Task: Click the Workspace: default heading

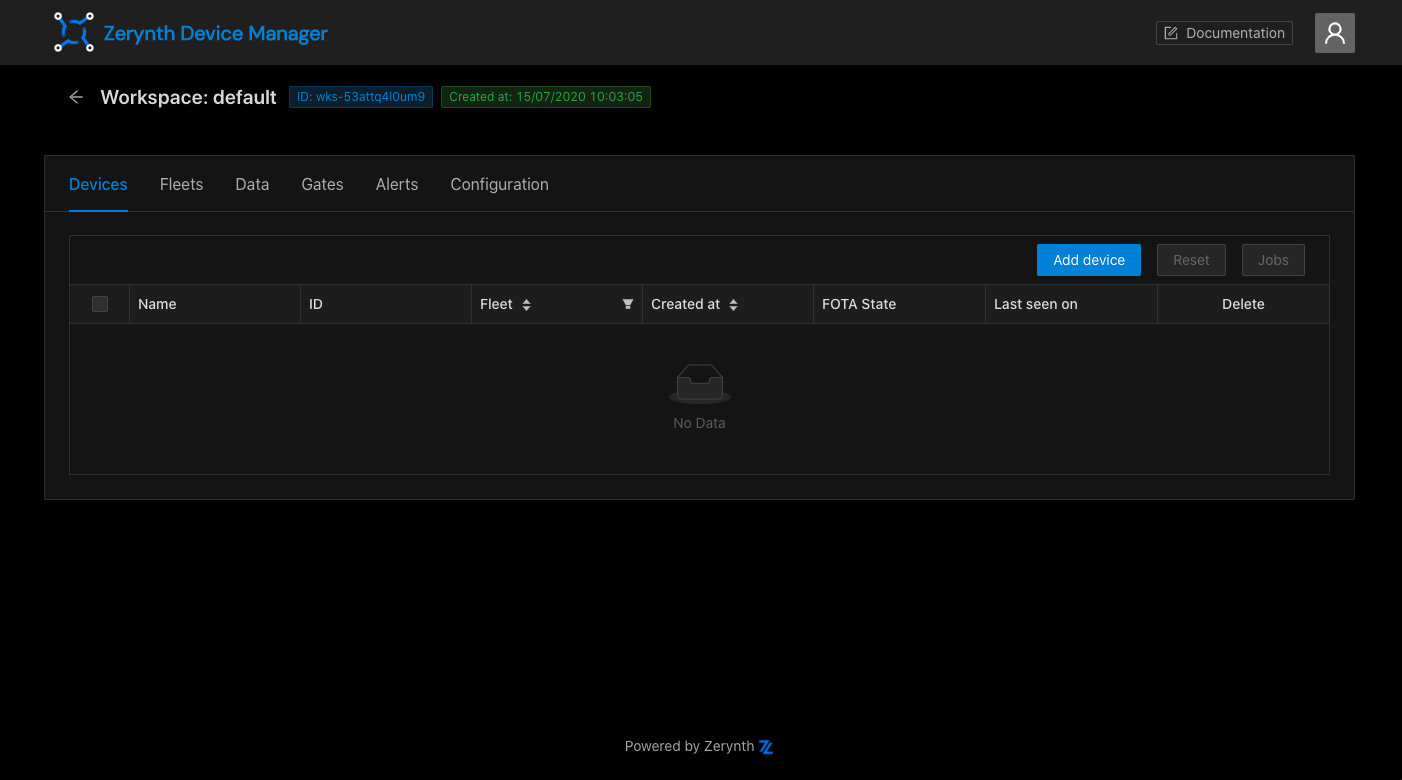Action: [x=188, y=97]
